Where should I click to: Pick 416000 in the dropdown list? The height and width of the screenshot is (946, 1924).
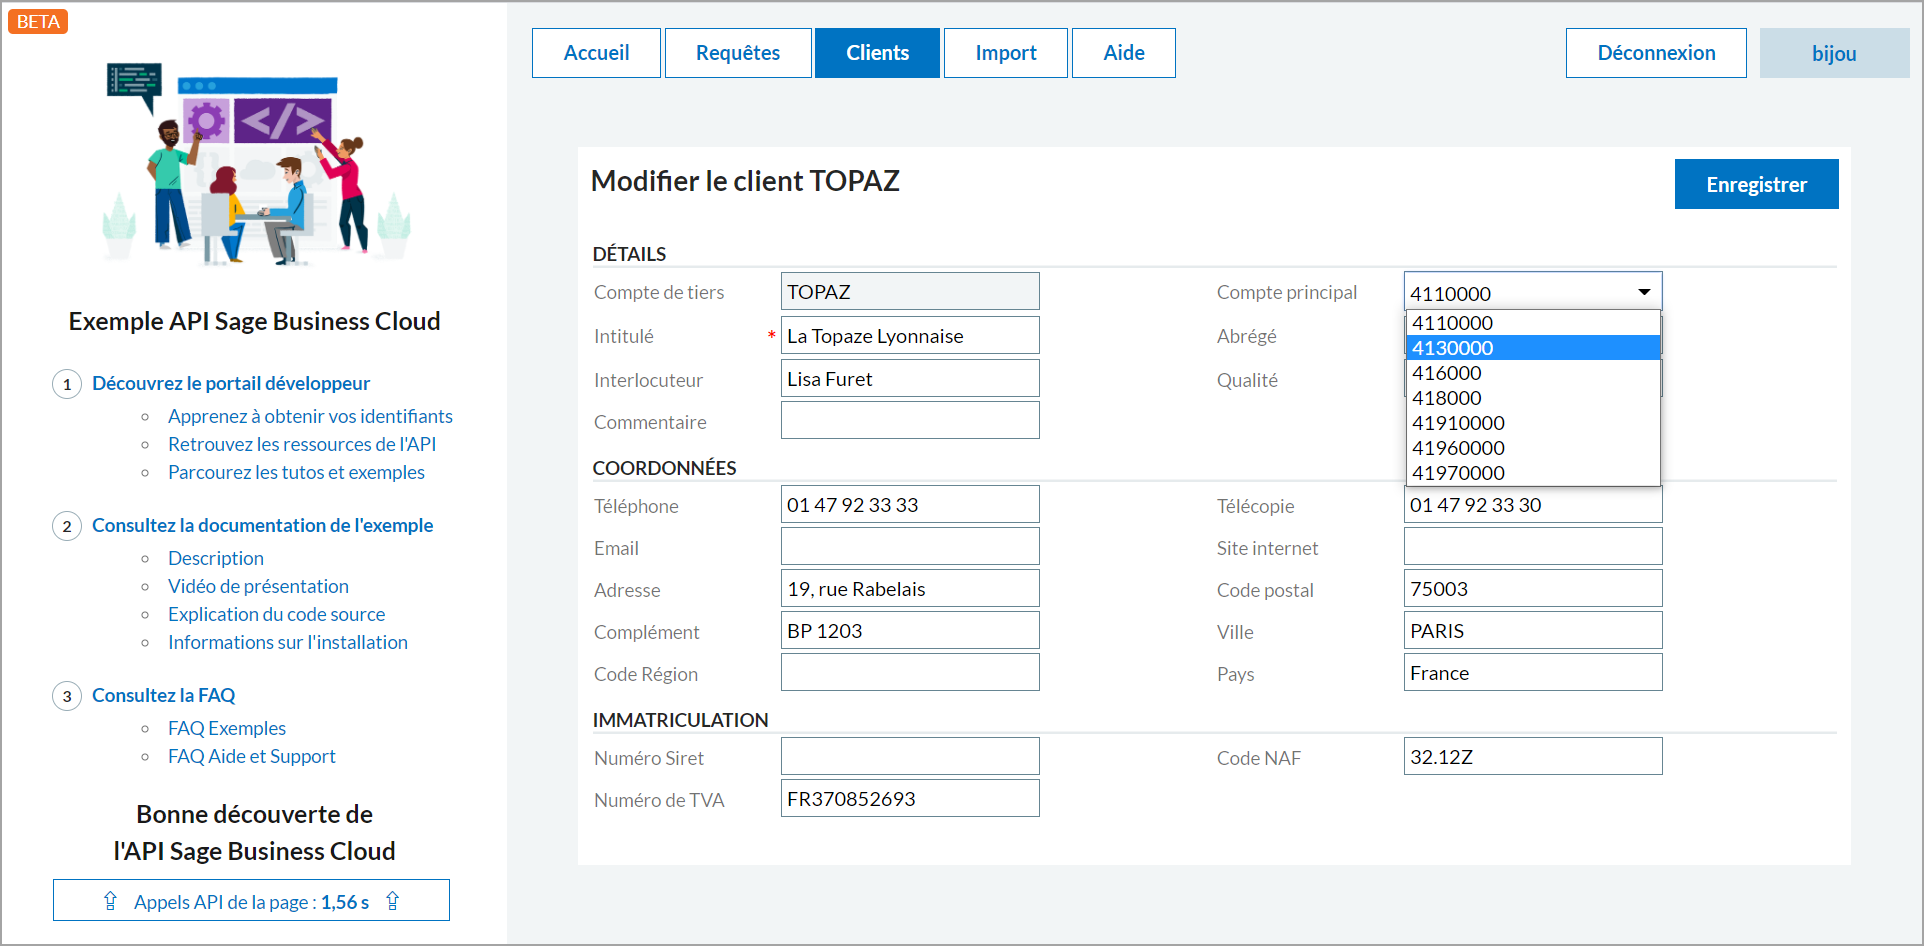[1533, 373]
